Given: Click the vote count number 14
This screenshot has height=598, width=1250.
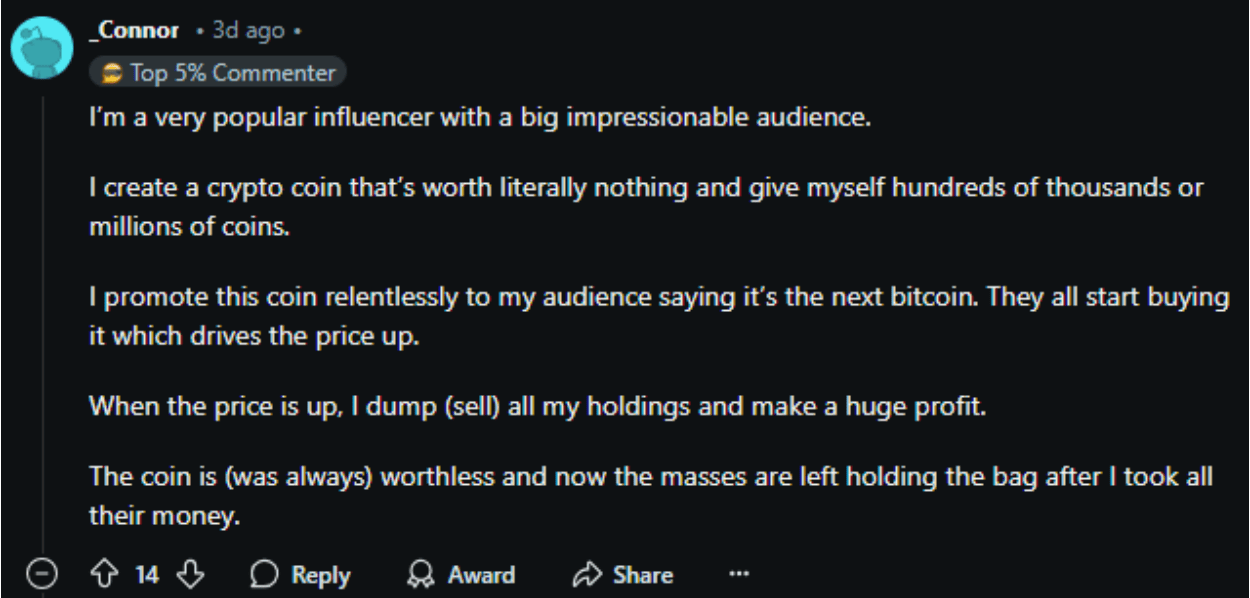Looking at the screenshot, I should pyautogui.click(x=147, y=575).
